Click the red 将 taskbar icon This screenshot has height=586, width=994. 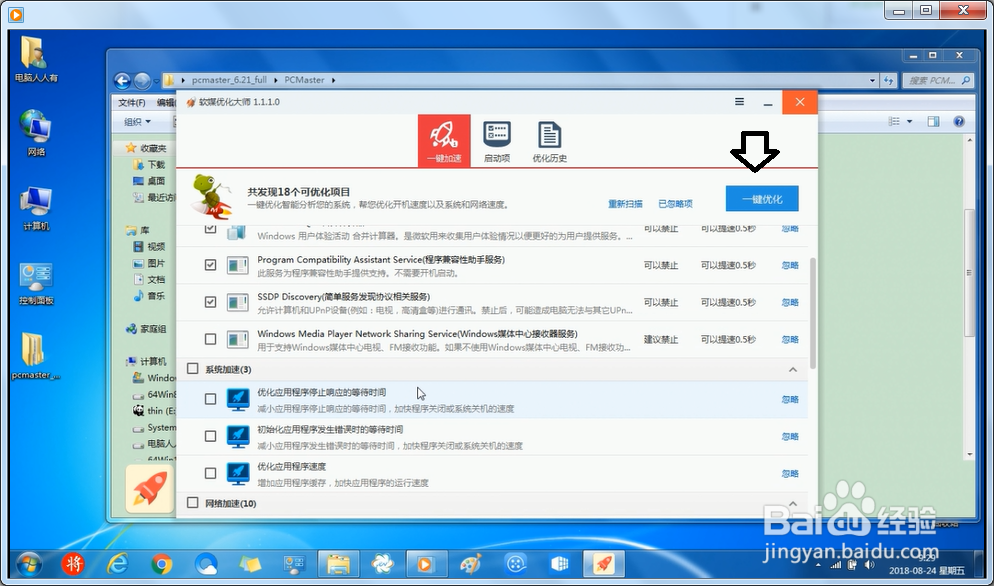click(73, 564)
